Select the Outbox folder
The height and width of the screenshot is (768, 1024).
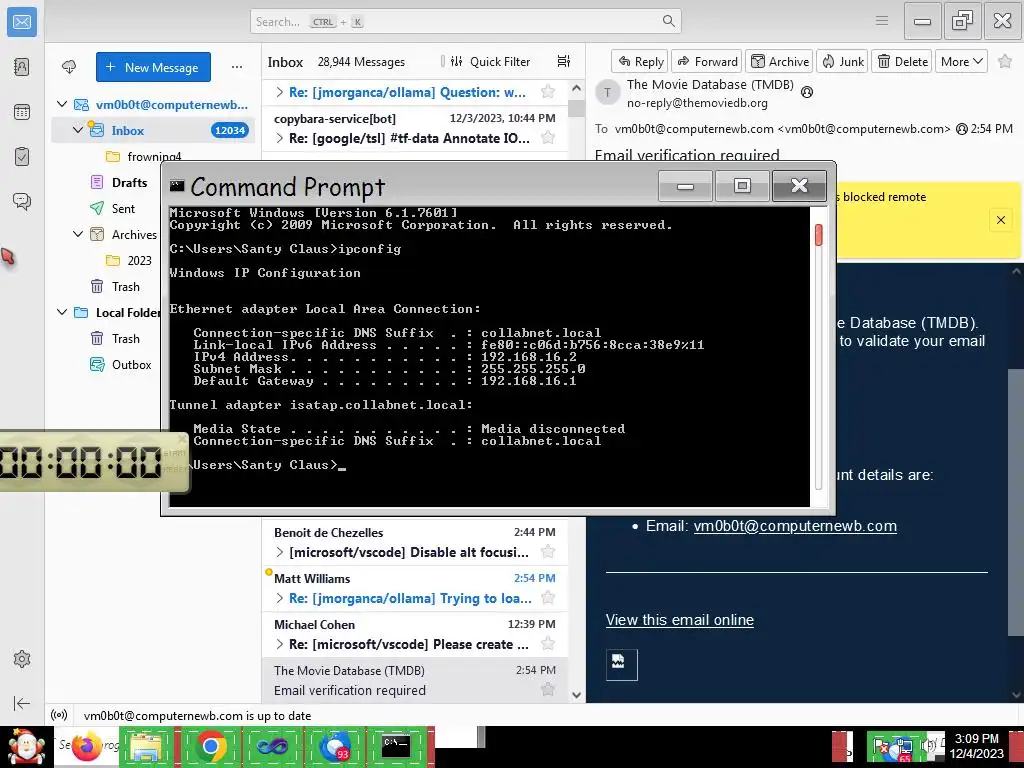[131, 364]
